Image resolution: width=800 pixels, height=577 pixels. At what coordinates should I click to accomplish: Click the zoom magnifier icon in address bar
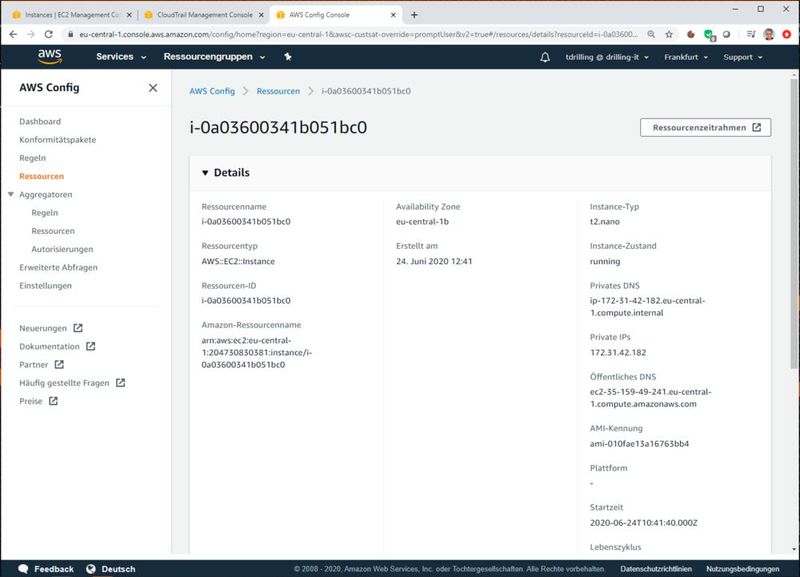coord(651,34)
